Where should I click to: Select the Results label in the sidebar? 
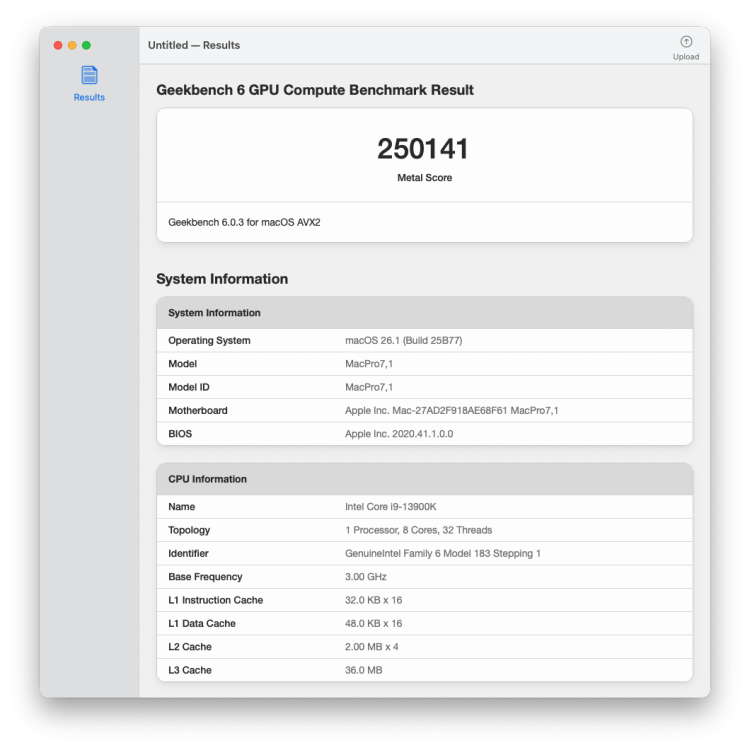(x=89, y=97)
